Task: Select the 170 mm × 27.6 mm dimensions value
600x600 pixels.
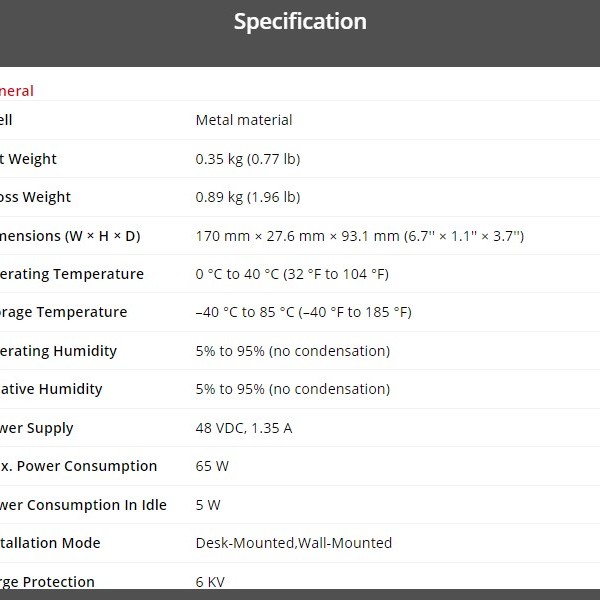Action: coord(360,236)
